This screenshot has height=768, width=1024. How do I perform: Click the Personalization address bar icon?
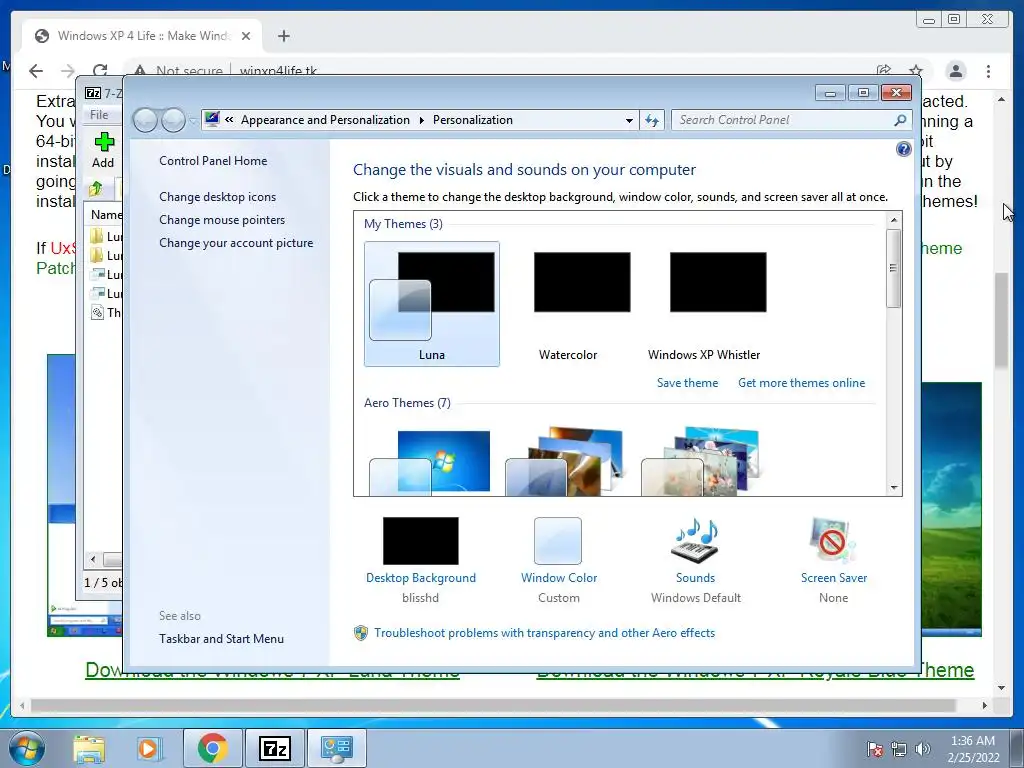(x=212, y=120)
